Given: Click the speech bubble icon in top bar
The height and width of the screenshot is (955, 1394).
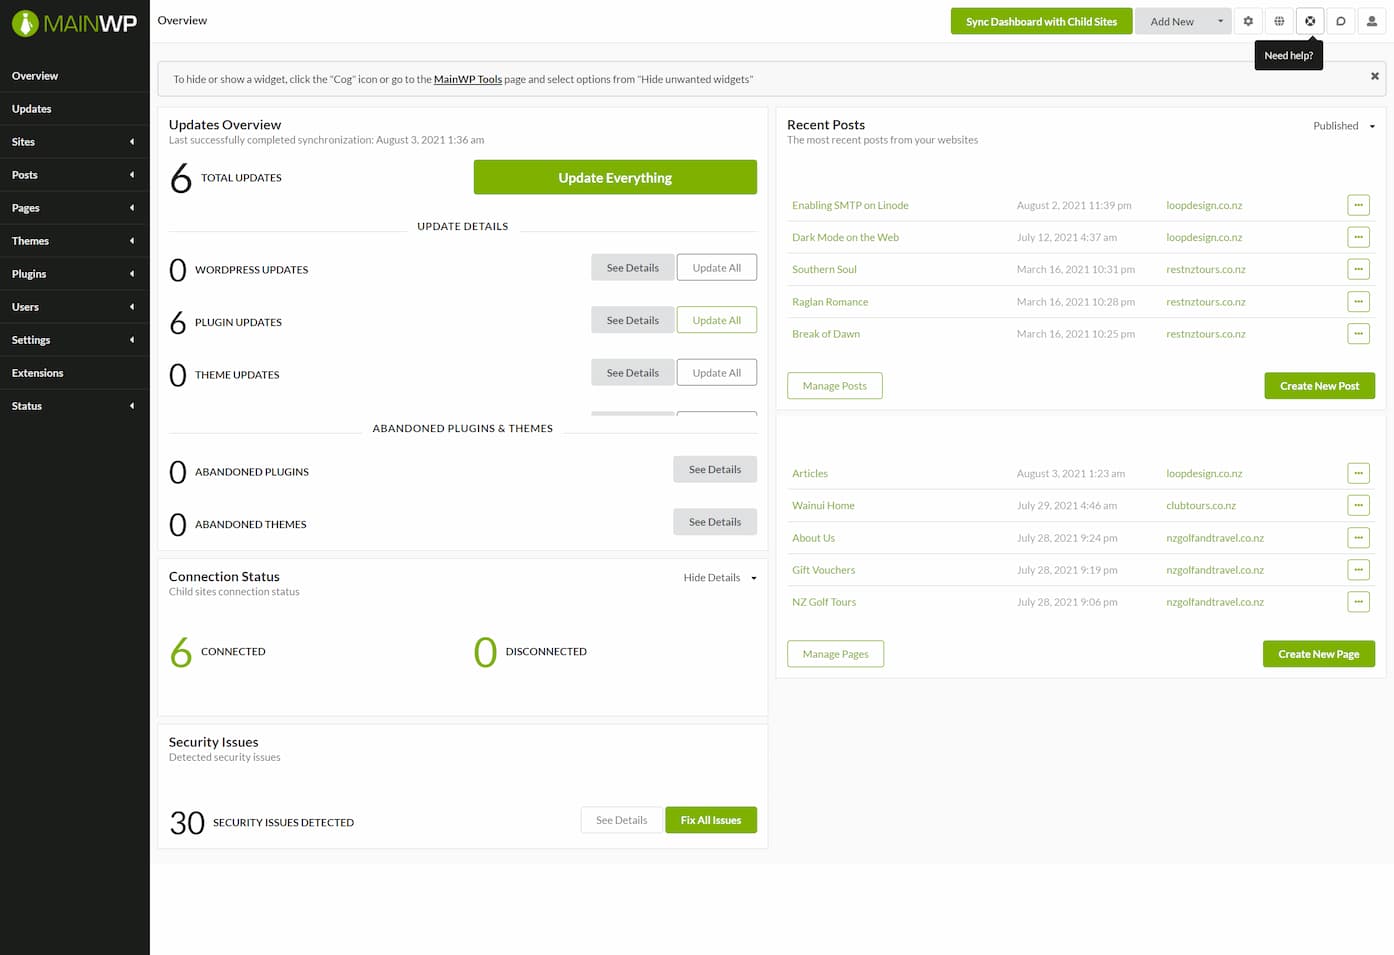Looking at the screenshot, I should (x=1341, y=21).
